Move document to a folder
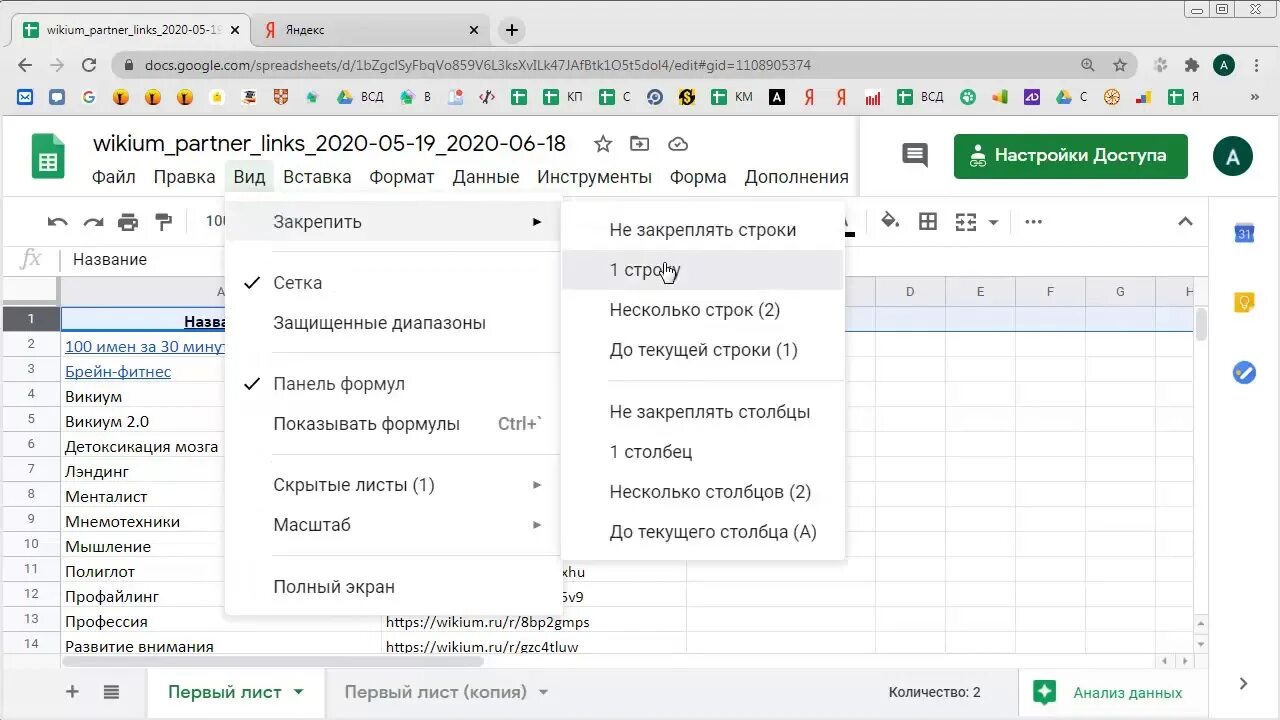This screenshot has height=720, width=1280. click(639, 144)
